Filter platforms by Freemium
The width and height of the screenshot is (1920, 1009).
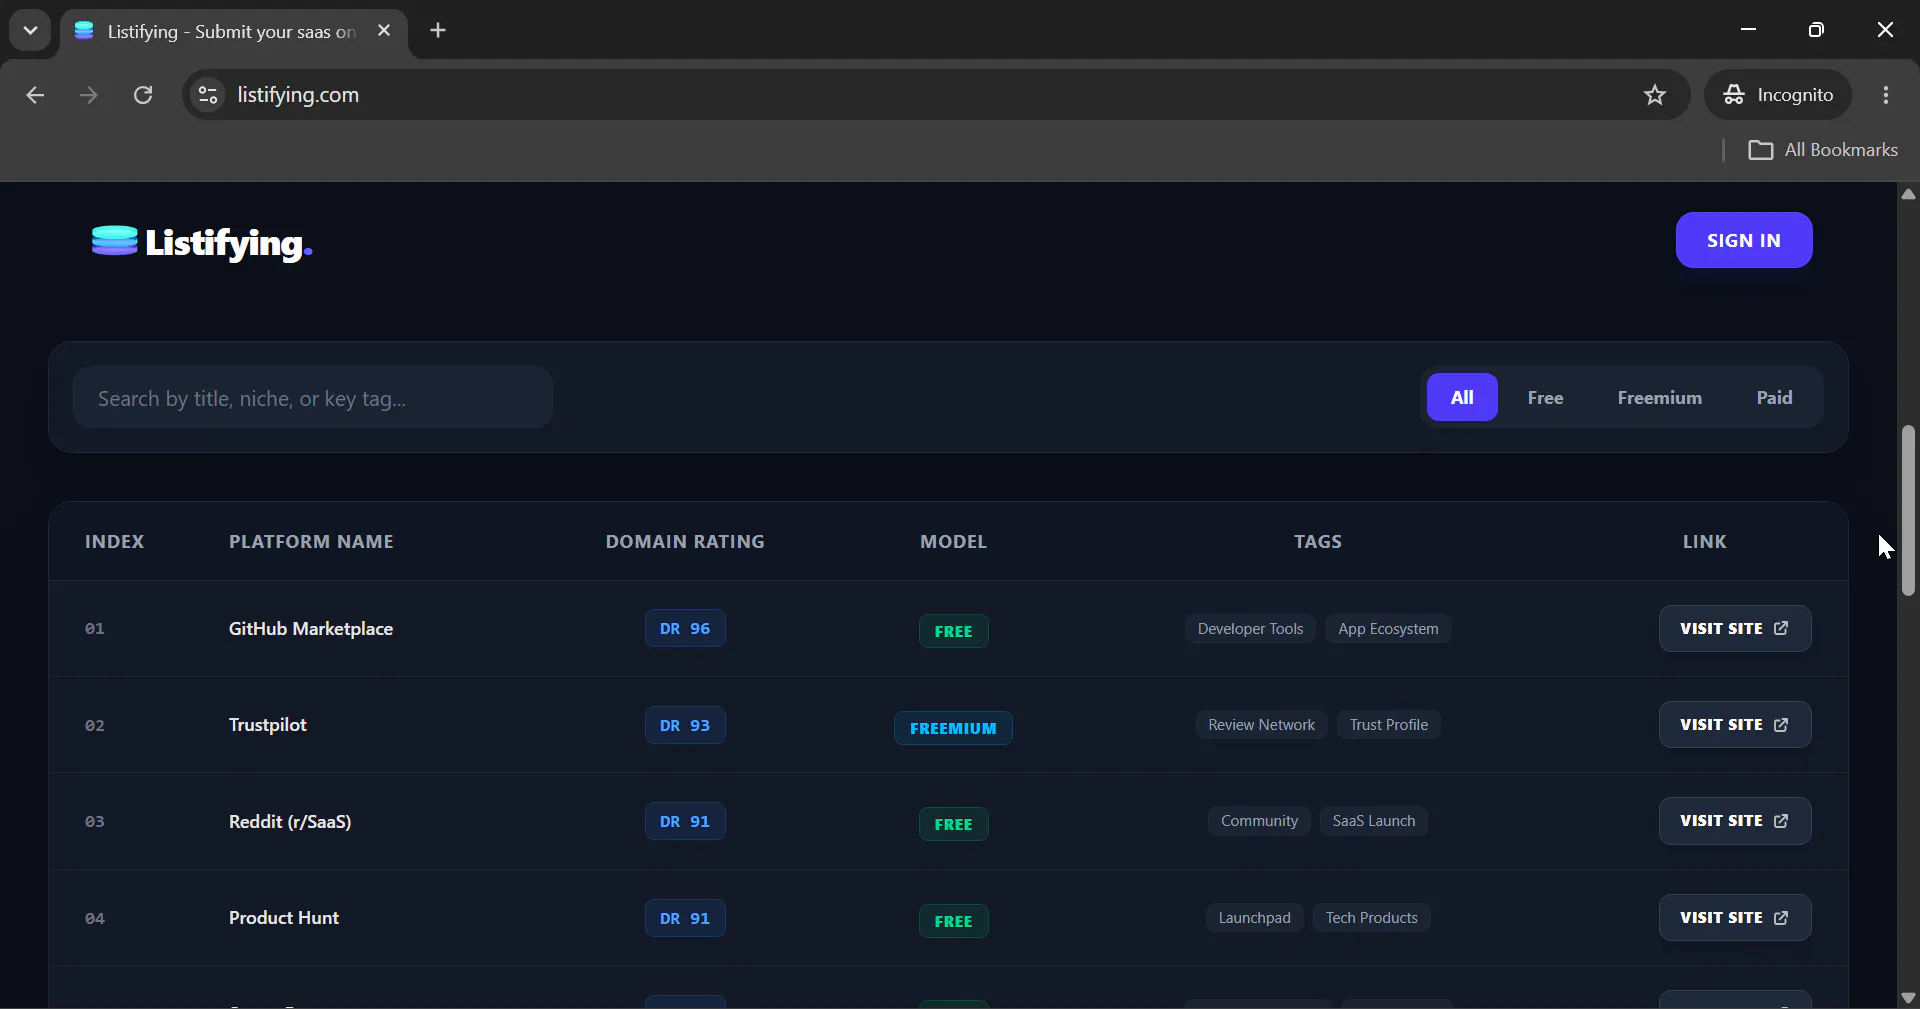pos(1659,397)
